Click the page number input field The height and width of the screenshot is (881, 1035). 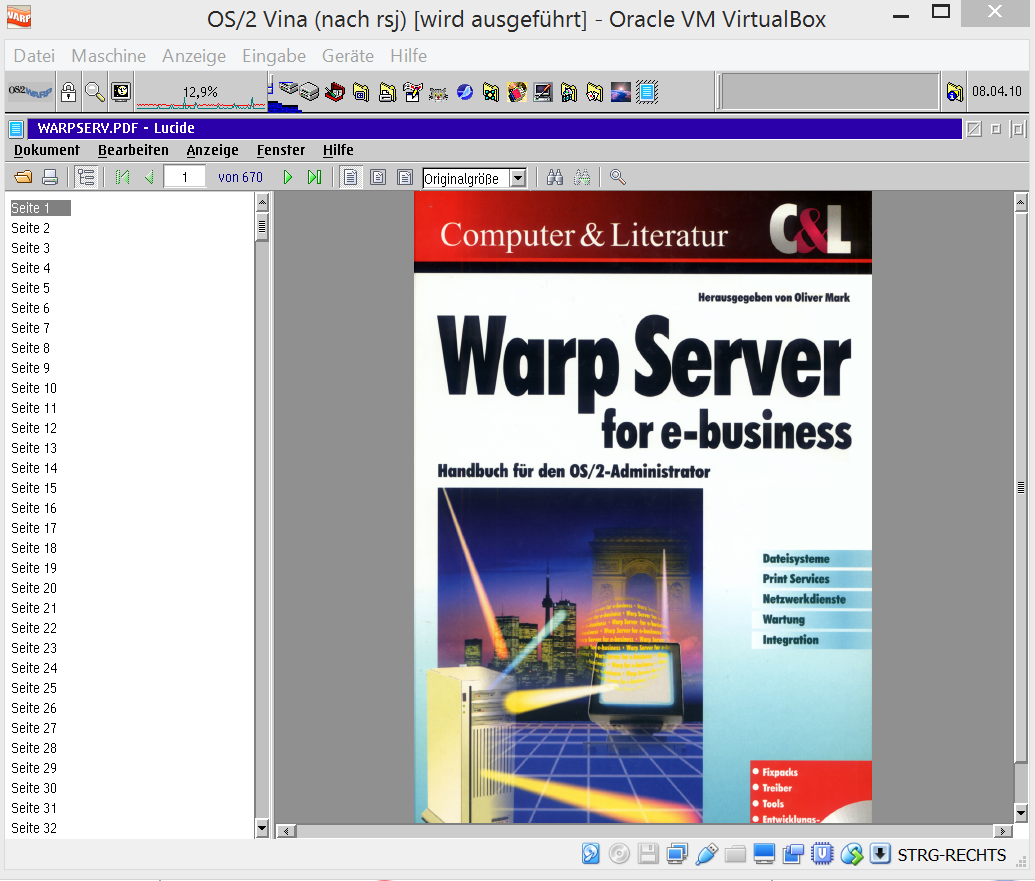185,178
